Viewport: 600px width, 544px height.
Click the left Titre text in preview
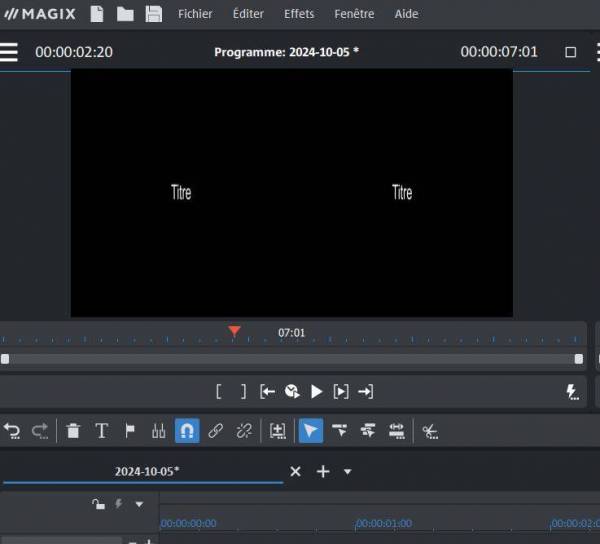[181, 192]
